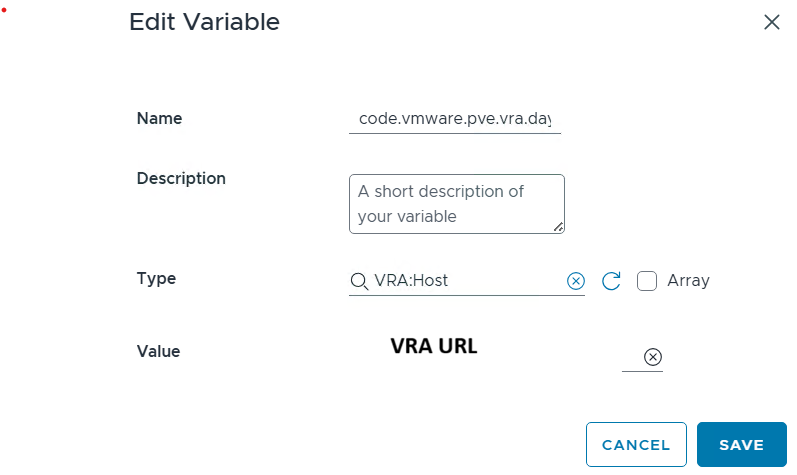Click the Description field label
Image resolution: width=797 pixels, height=475 pixels.
[181, 178]
